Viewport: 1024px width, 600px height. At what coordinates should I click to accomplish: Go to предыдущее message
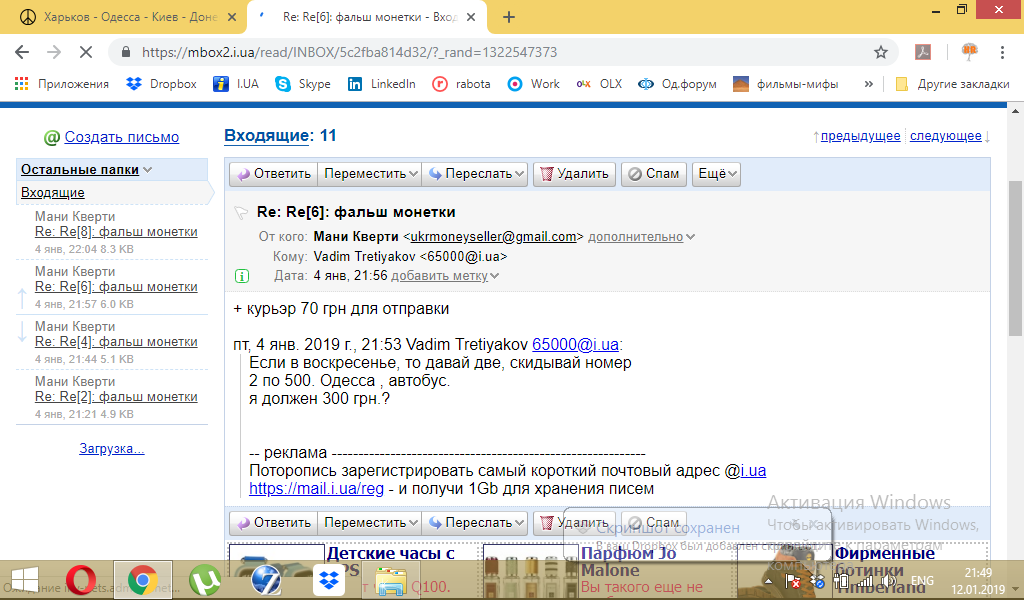point(860,136)
